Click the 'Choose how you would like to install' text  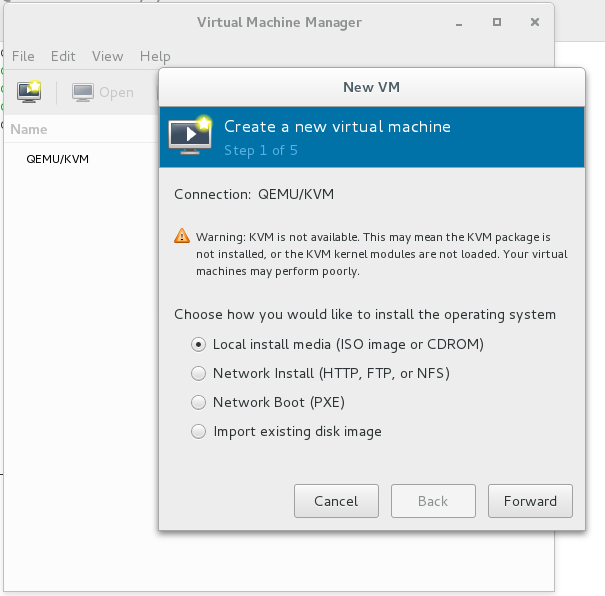click(x=365, y=314)
